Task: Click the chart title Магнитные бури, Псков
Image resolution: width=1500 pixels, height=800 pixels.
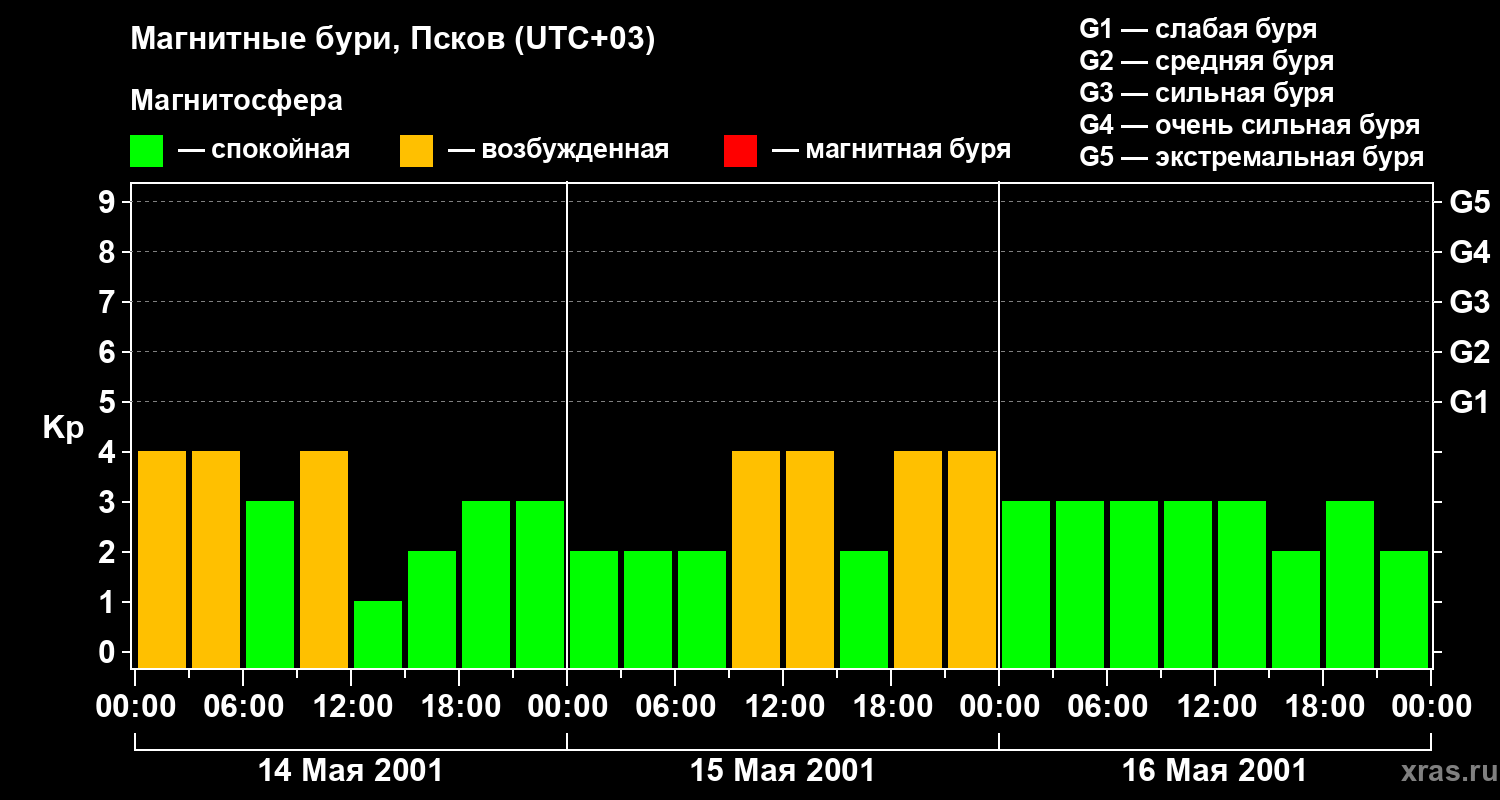Action: coord(392,40)
